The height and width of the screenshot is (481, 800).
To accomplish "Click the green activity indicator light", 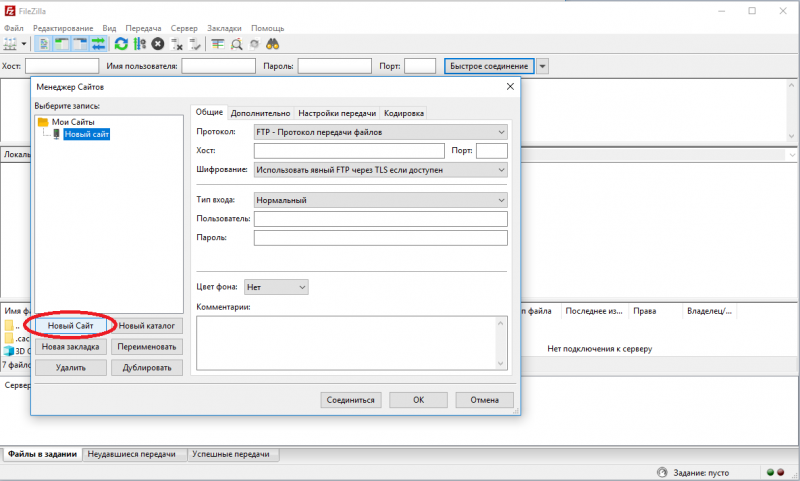I will (770, 472).
